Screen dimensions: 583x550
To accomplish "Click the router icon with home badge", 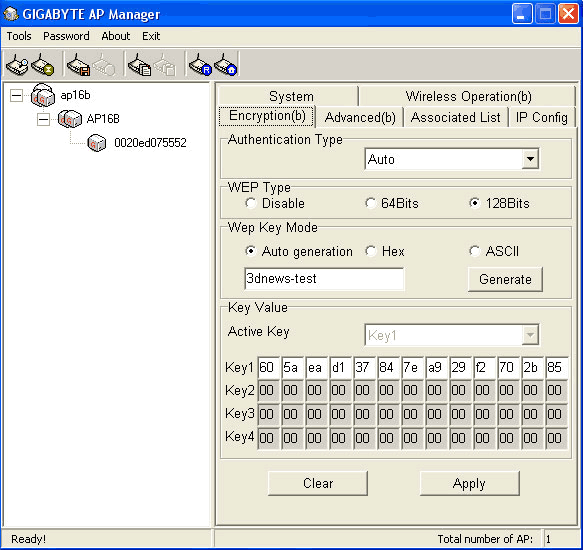I will click(x=225, y=65).
